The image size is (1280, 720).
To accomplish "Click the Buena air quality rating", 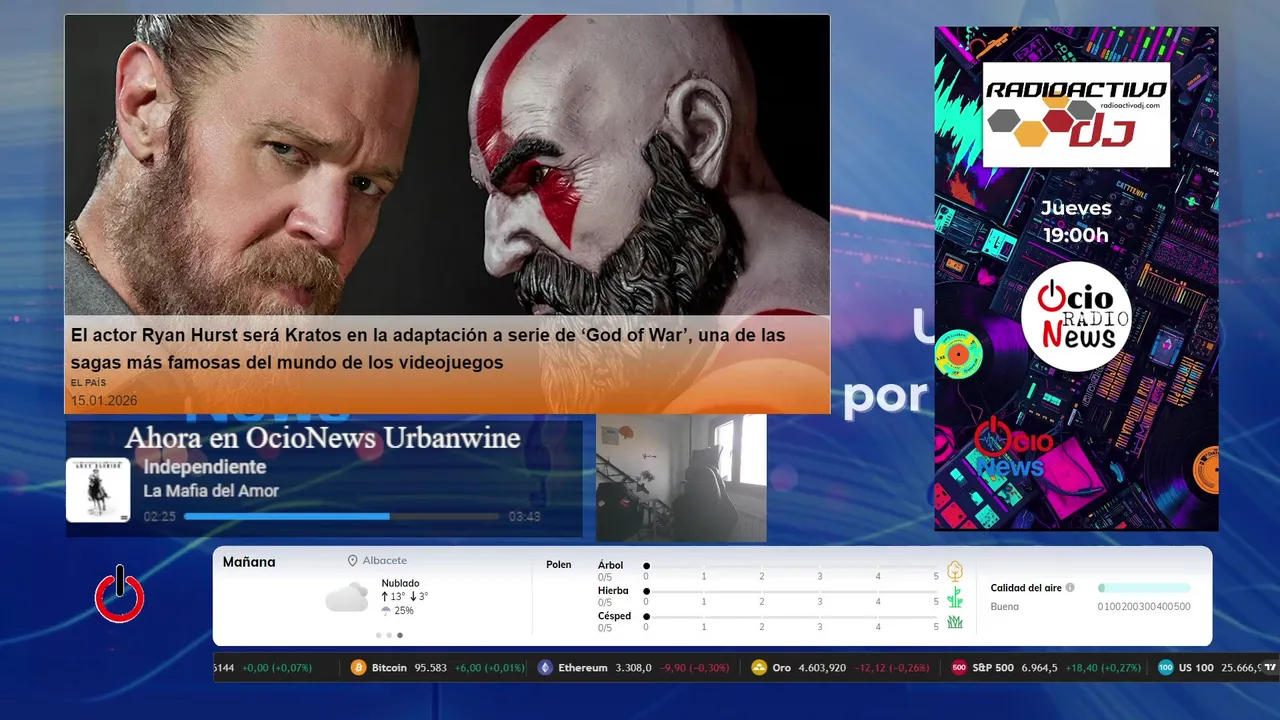I will point(1005,606).
